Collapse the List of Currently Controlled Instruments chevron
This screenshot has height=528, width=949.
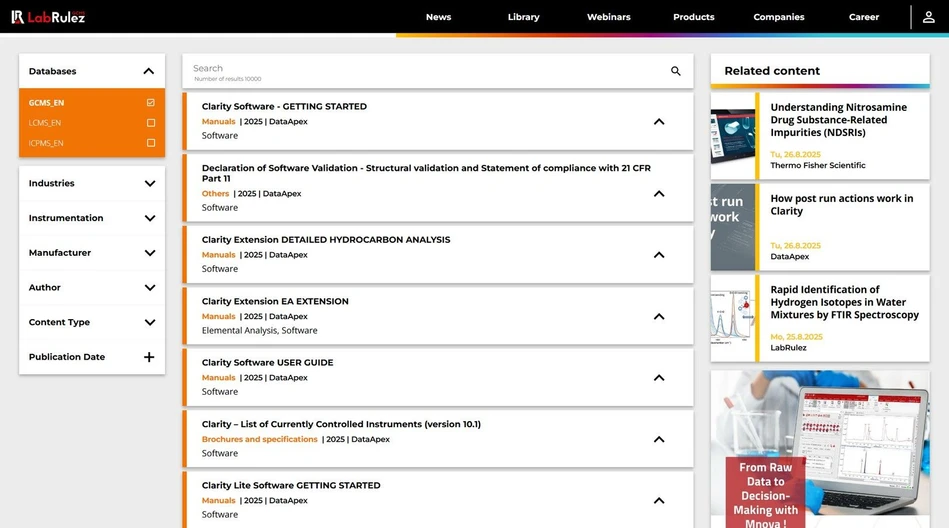[659, 440]
